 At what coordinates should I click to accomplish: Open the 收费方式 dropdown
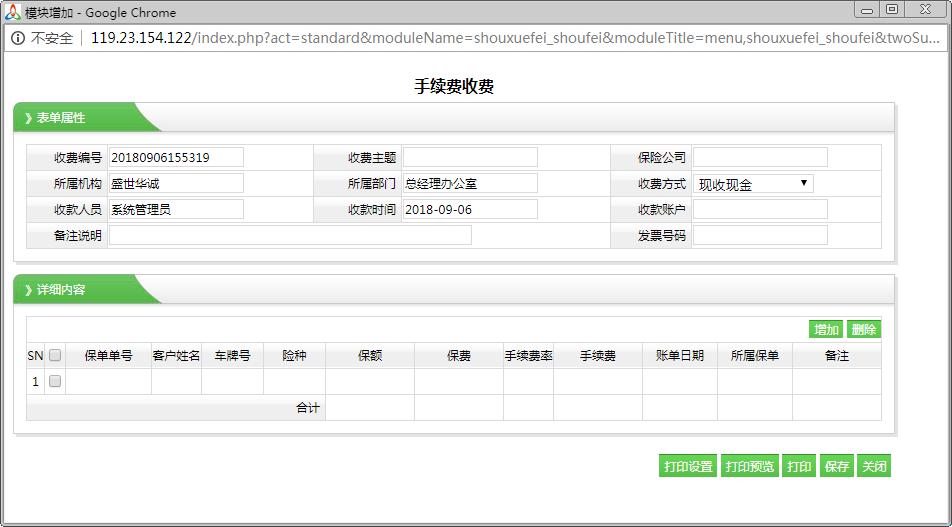[753, 184]
